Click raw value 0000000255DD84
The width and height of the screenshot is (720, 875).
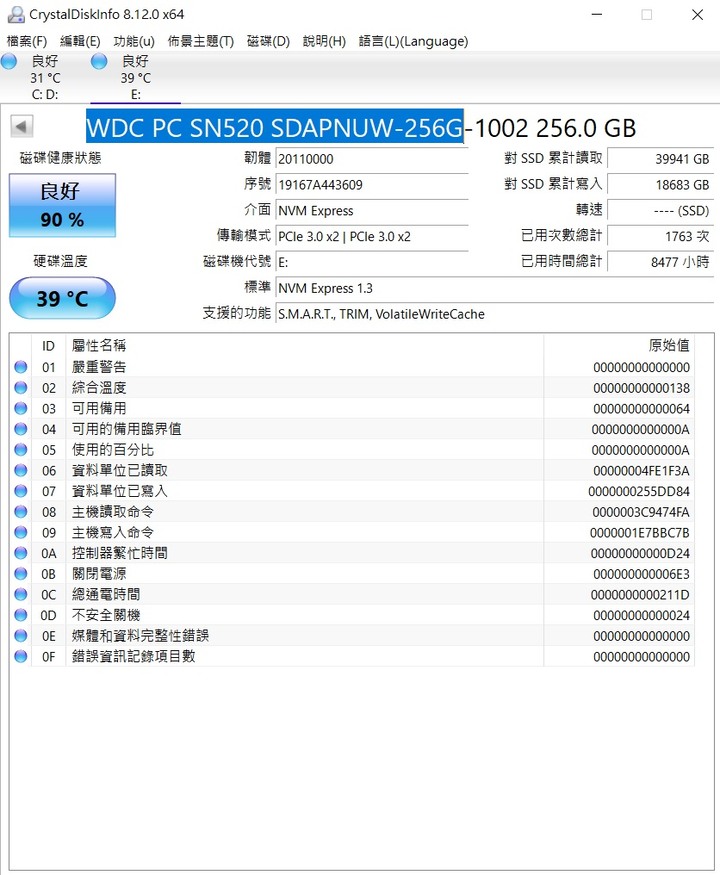639,491
